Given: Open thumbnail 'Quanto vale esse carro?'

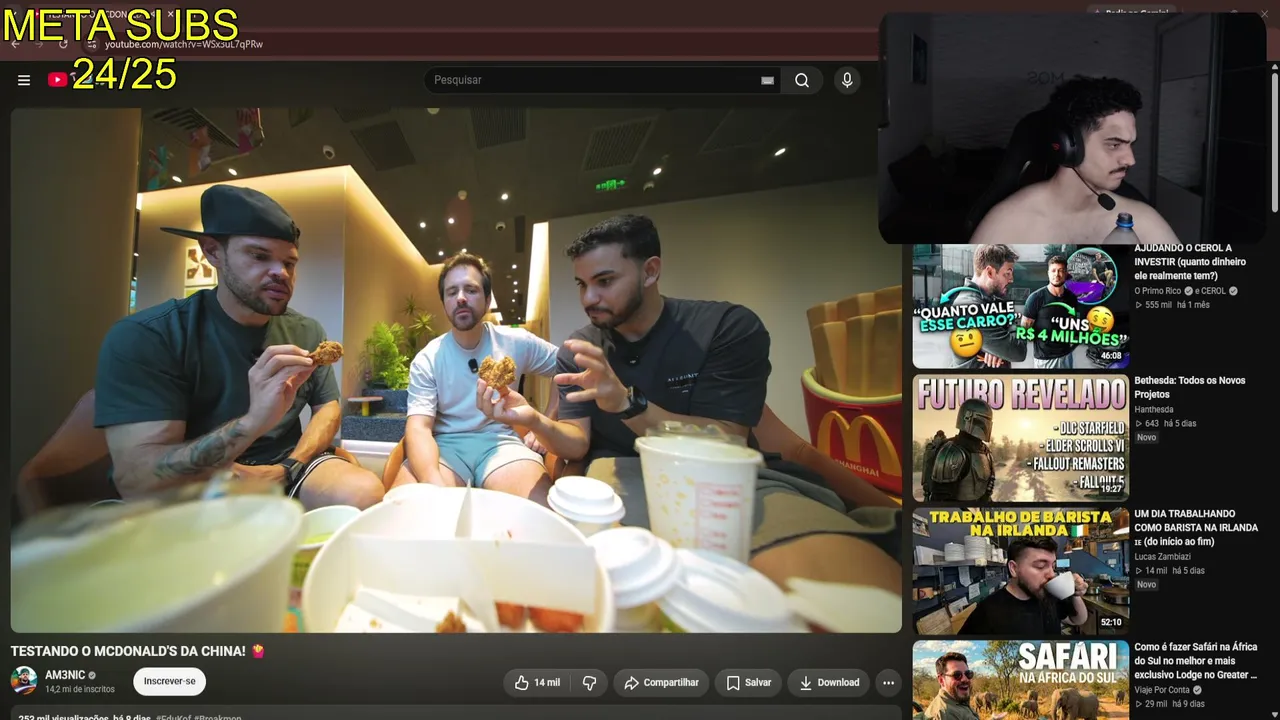Looking at the screenshot, I should (x=1021, y=306).
